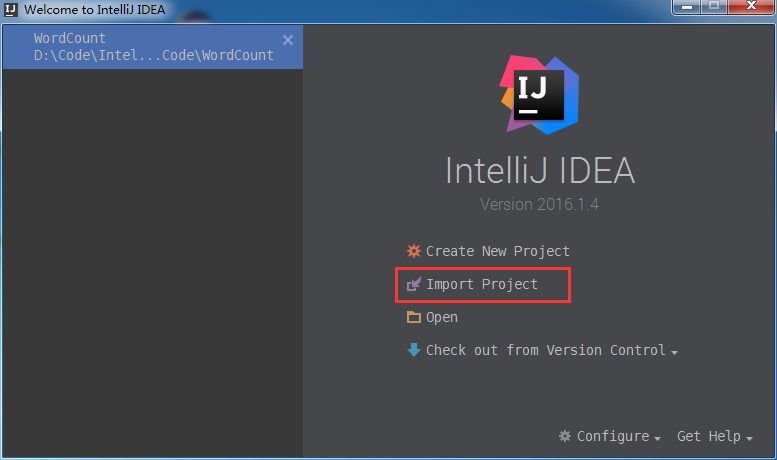Expand the Configure dropdown arrow
Image resolution: width=777 pixels, height=460 pixels.
point(657,439)
